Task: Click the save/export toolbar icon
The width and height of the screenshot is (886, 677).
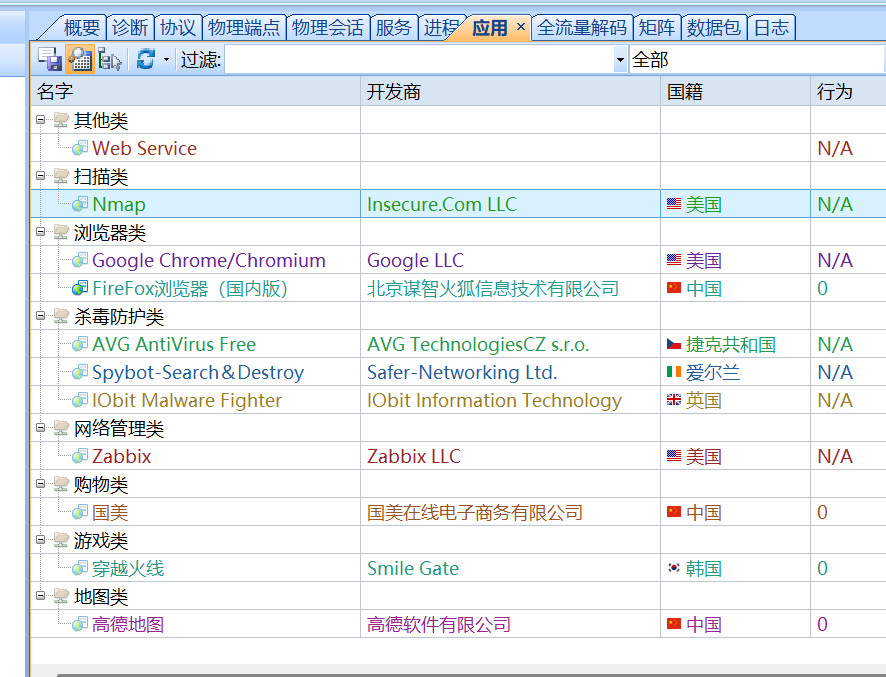Action: [x=50, y=59]
